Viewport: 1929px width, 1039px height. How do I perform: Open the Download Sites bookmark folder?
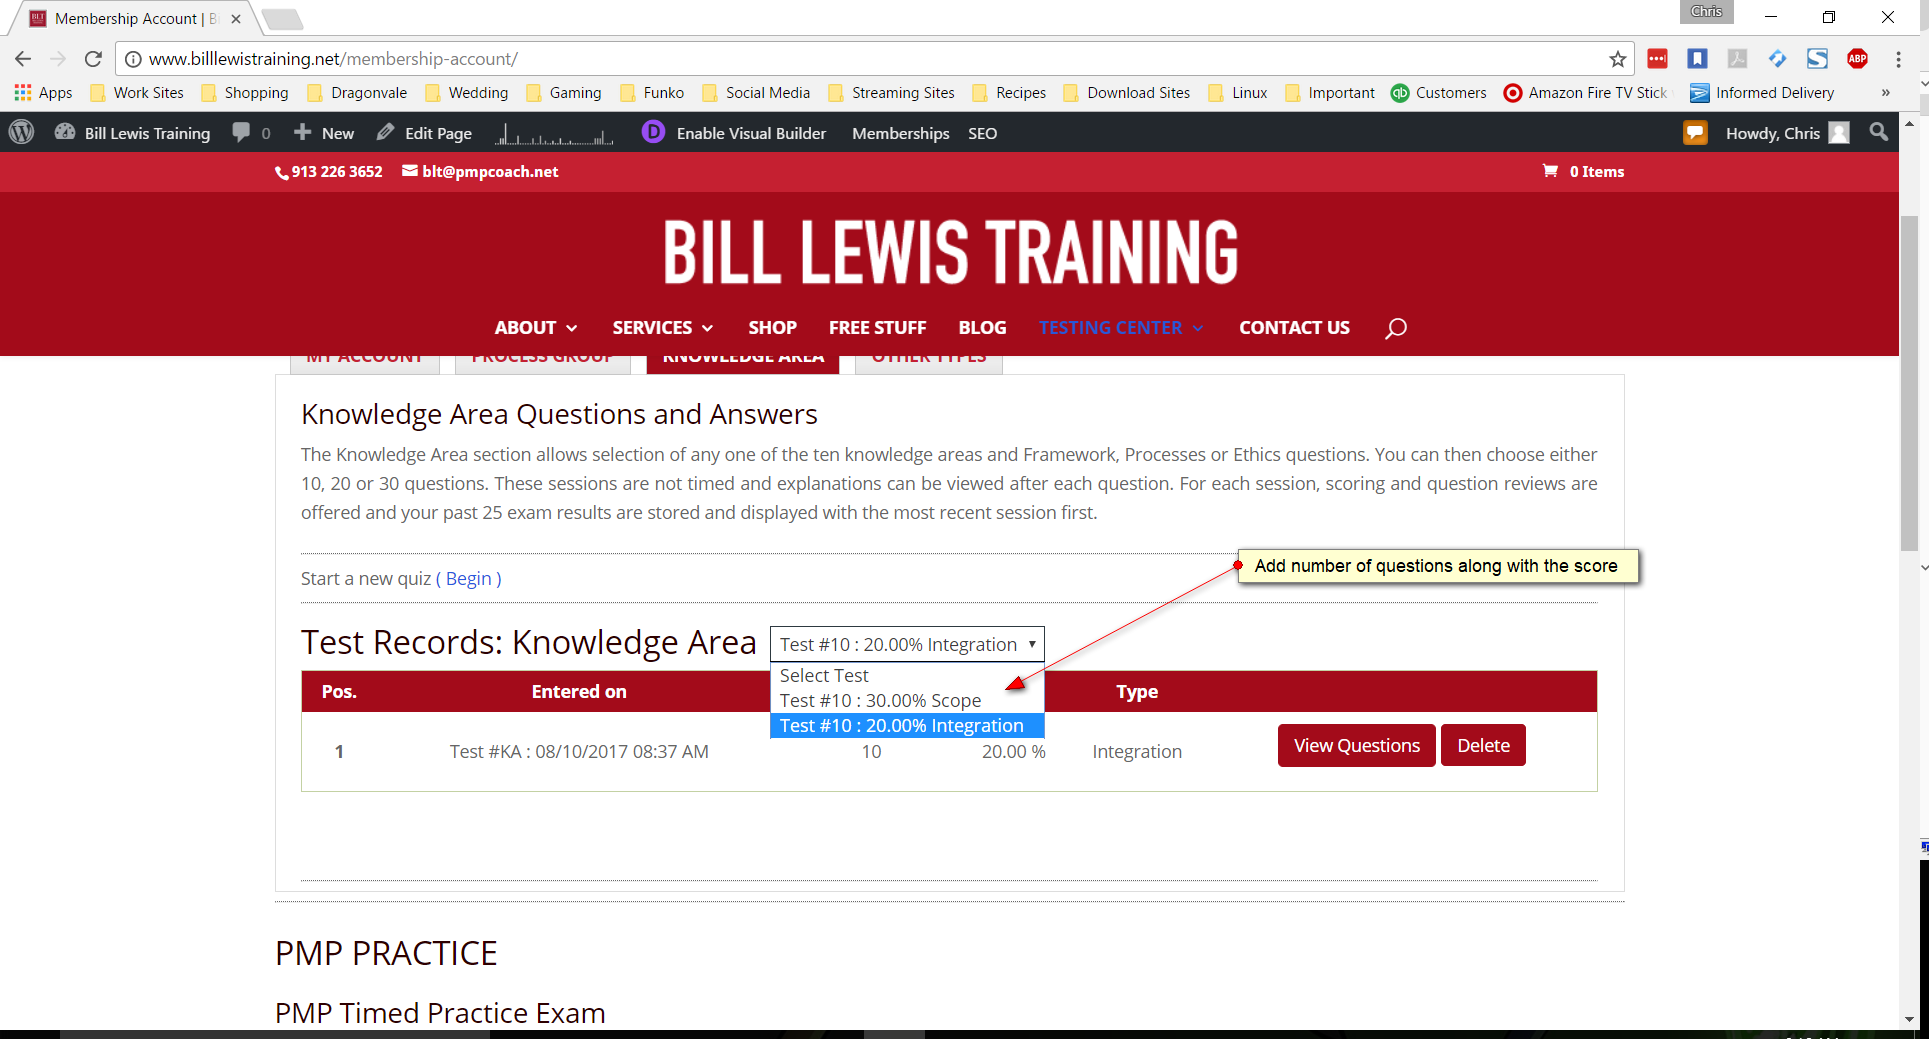[1127, 93]
